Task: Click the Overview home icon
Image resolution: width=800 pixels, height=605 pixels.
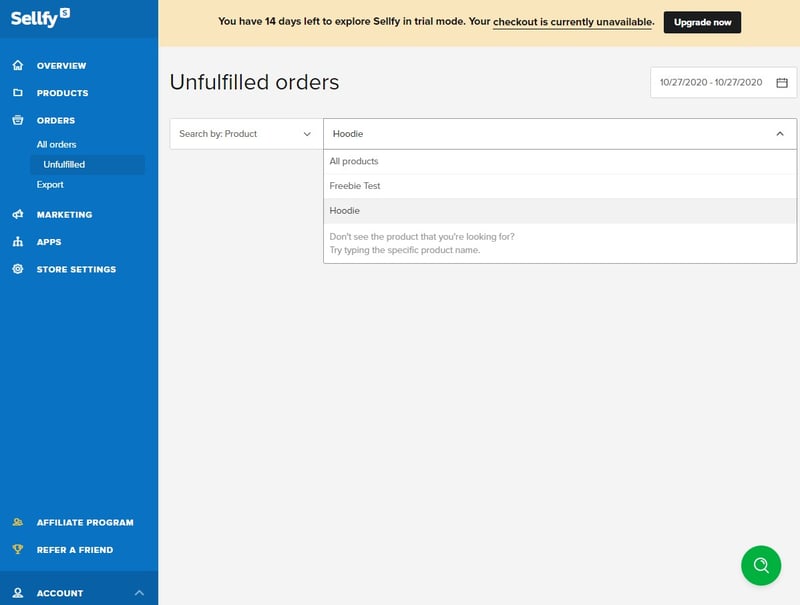Action: tap(17, 66)
